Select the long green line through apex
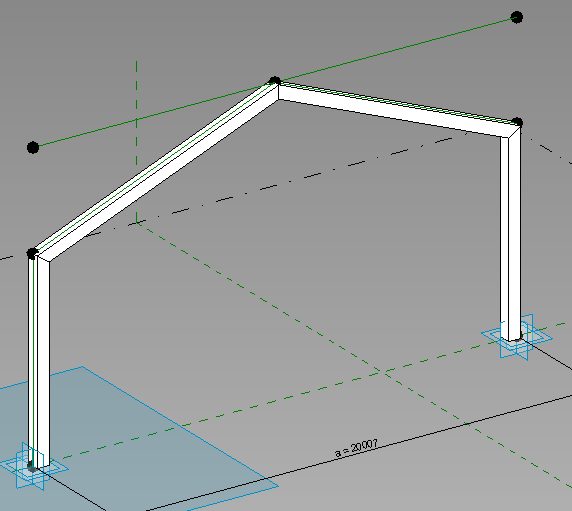Viewport: 572px width, 511px height. (x=275, y=82)
